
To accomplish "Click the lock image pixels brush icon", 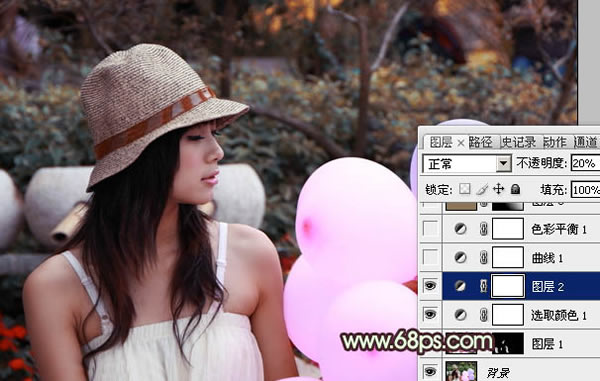I will [482, 189].
